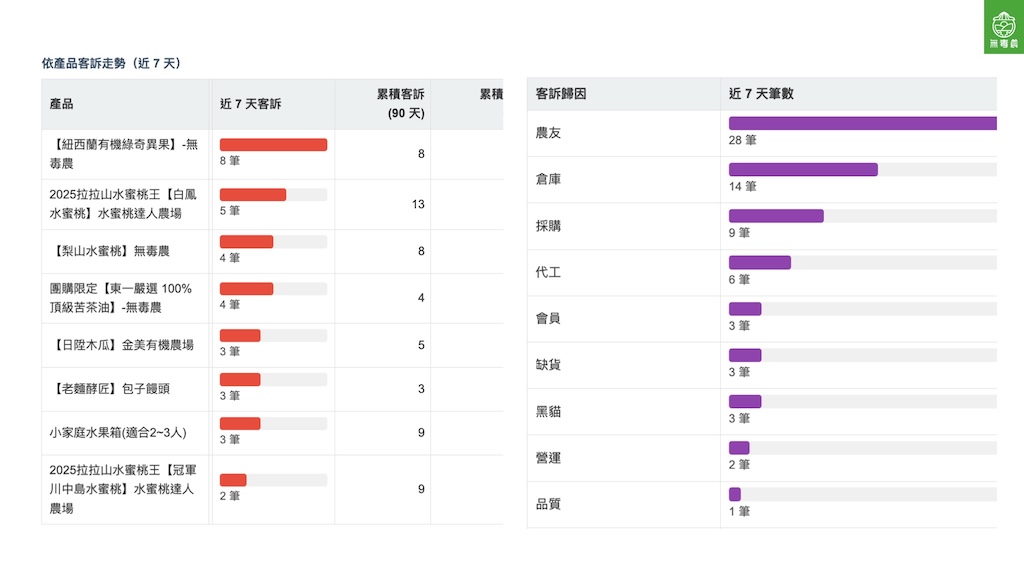Click the purple 9 筆 bar for 採購
The height and width of the screenshot is (576, 1024).
click(776, 216)
